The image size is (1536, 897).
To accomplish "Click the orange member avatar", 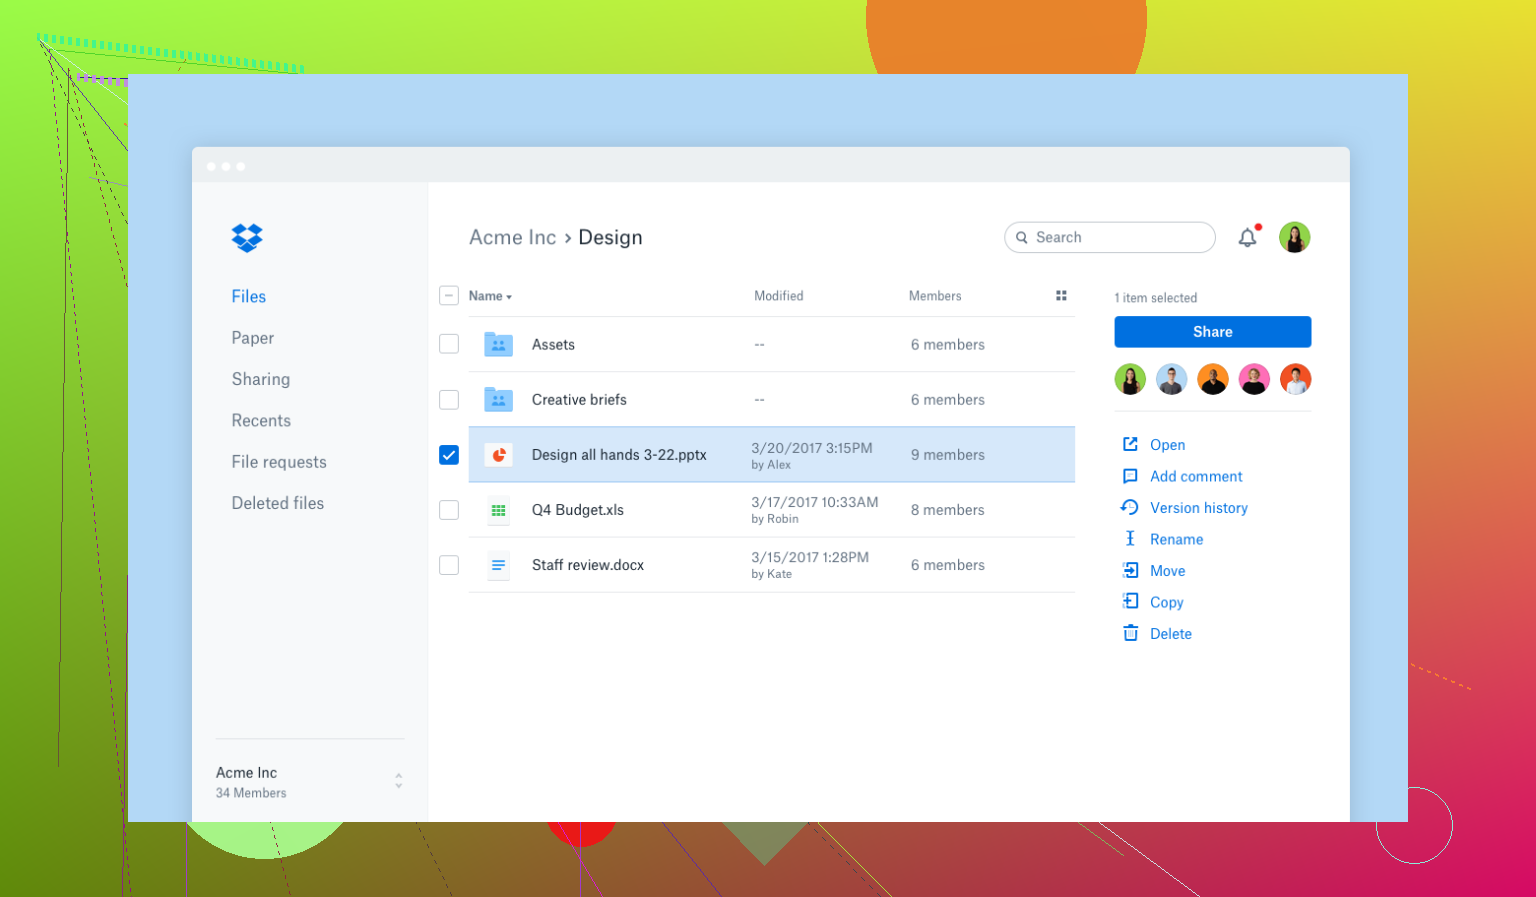I will point(1212,380).
